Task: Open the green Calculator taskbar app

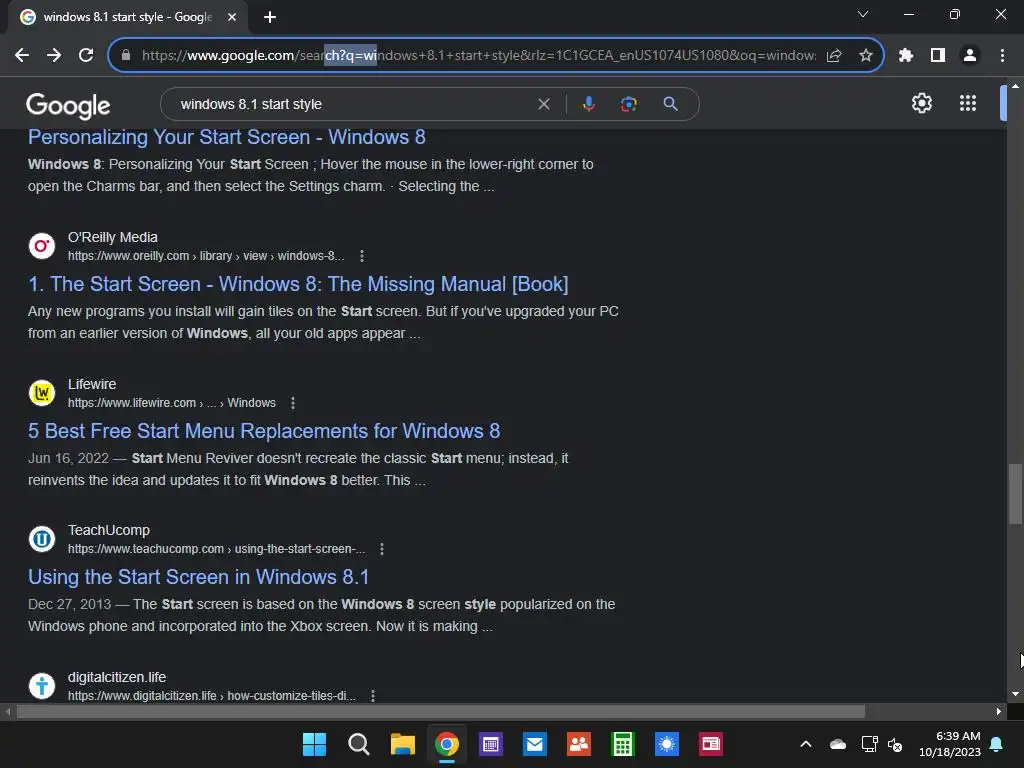Action: [x=622, y=744]
